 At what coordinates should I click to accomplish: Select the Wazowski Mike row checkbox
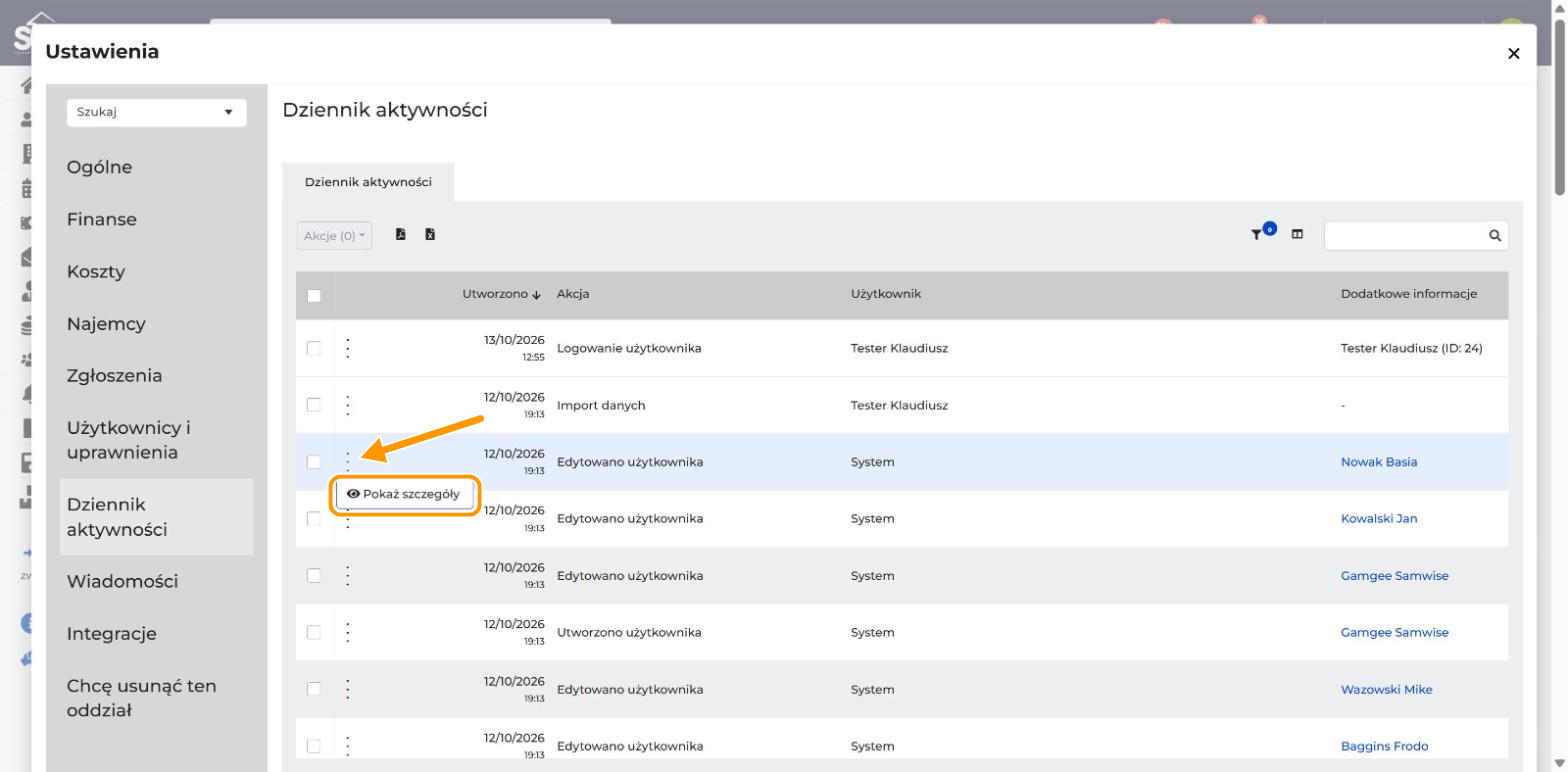(x=314, y=689)
